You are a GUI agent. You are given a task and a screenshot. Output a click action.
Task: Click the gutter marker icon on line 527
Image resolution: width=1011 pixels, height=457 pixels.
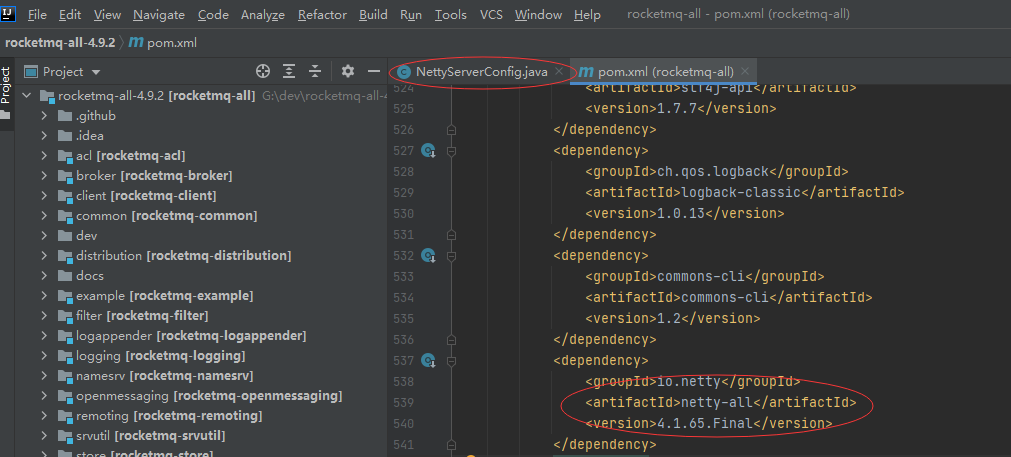coord(428,151)
